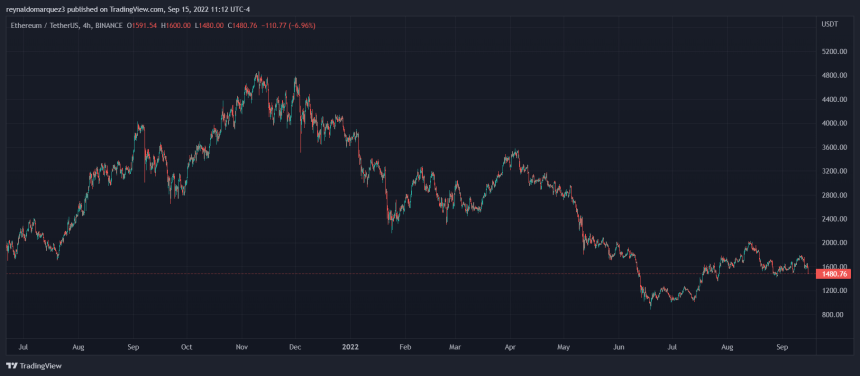Click the Dec time axis label
Viewport: 860px width, 376px height.
pos(295,347)
